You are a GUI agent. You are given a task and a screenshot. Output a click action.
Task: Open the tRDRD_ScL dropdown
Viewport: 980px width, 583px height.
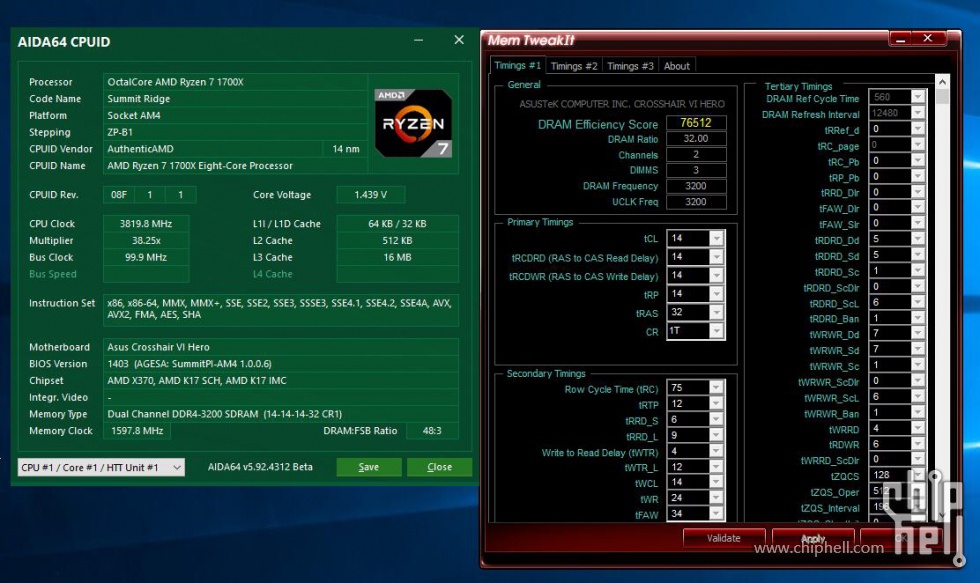[x=918, y=302]
